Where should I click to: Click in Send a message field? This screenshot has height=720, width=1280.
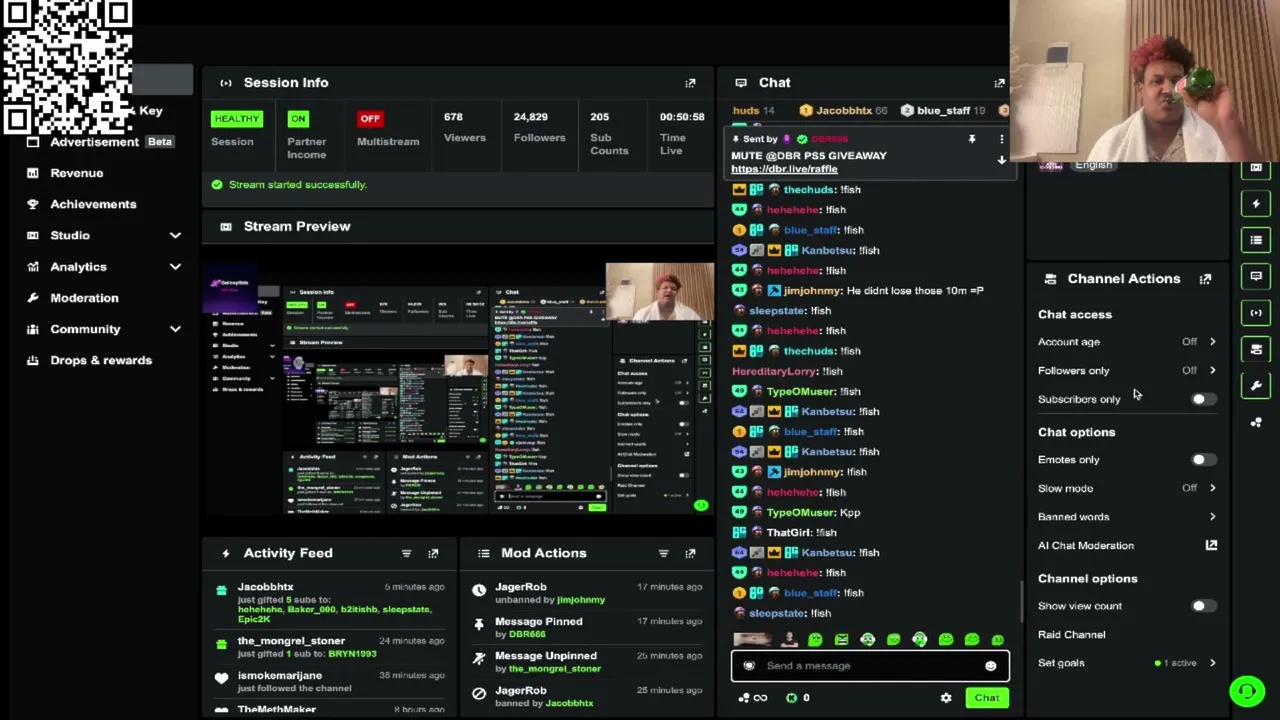[870, 666]
